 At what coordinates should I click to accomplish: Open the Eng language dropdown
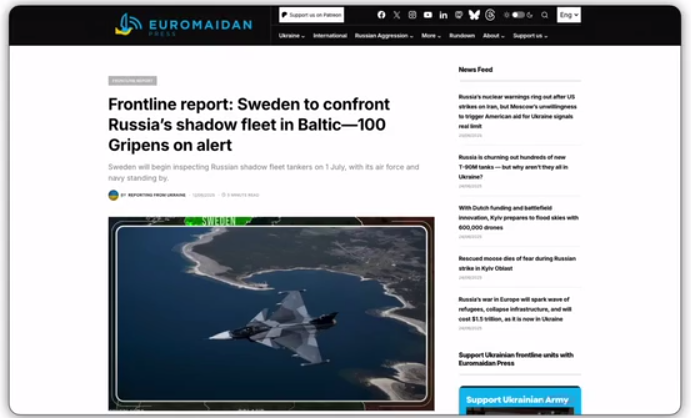pos(569,15)
